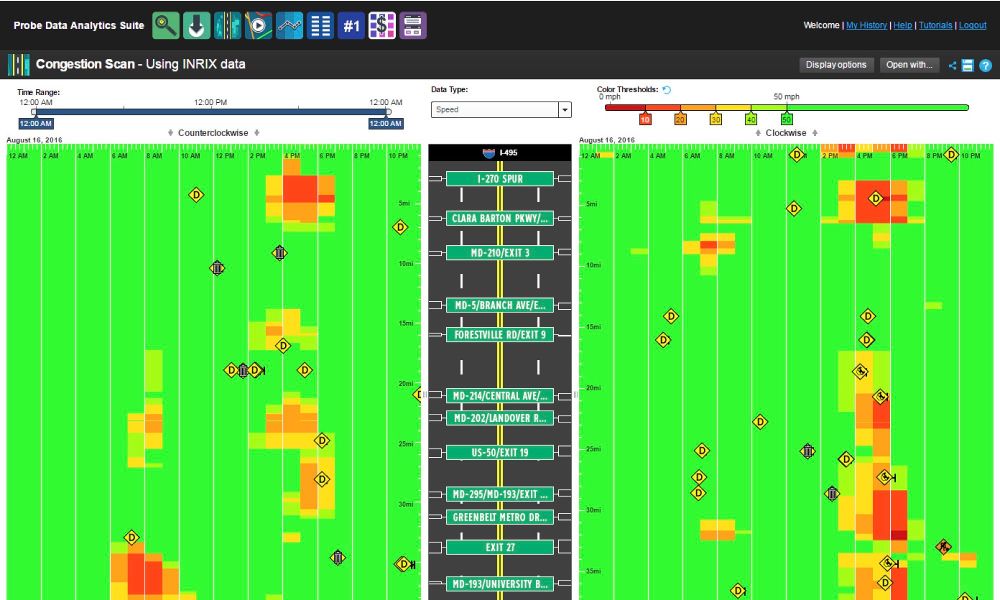1000x600 pixels.
Task: Toggle the Clockwise direction display
Action: point(785,131)
